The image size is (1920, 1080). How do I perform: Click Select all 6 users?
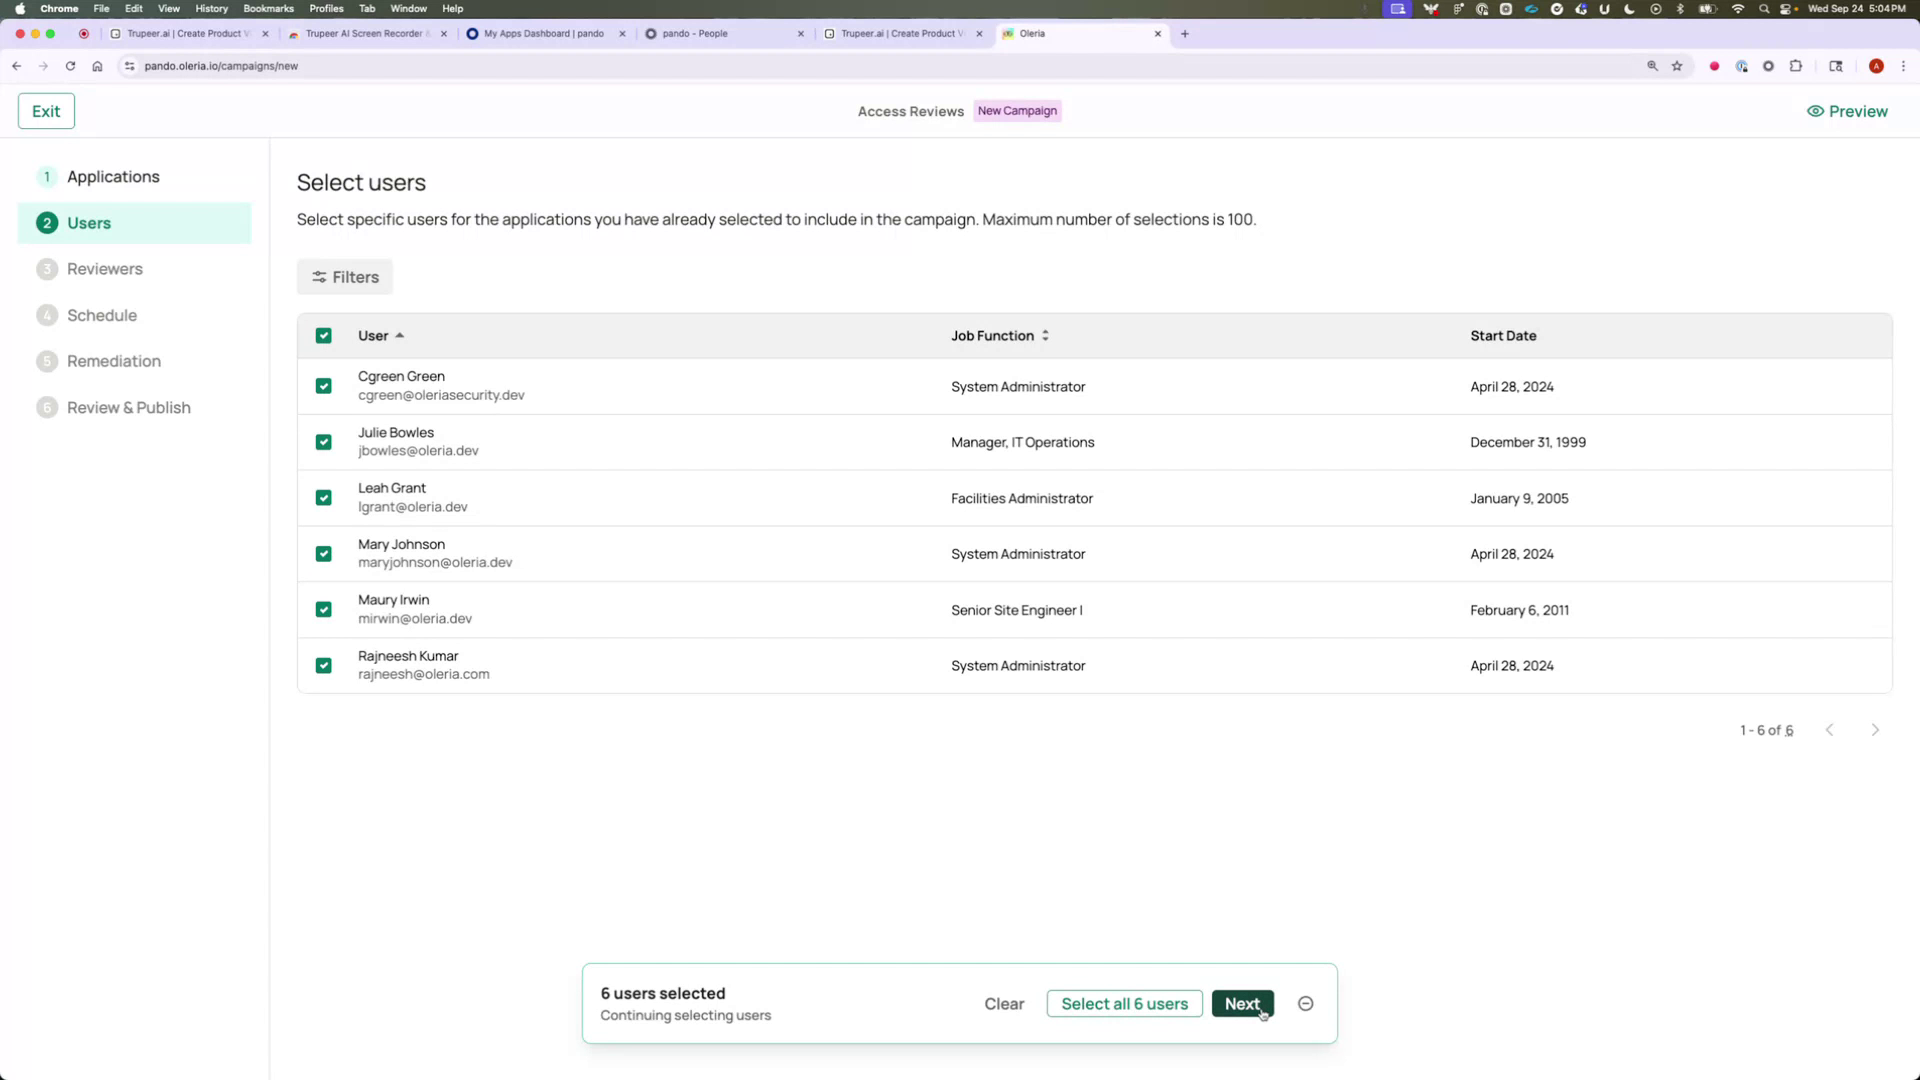point(1124,1003)
